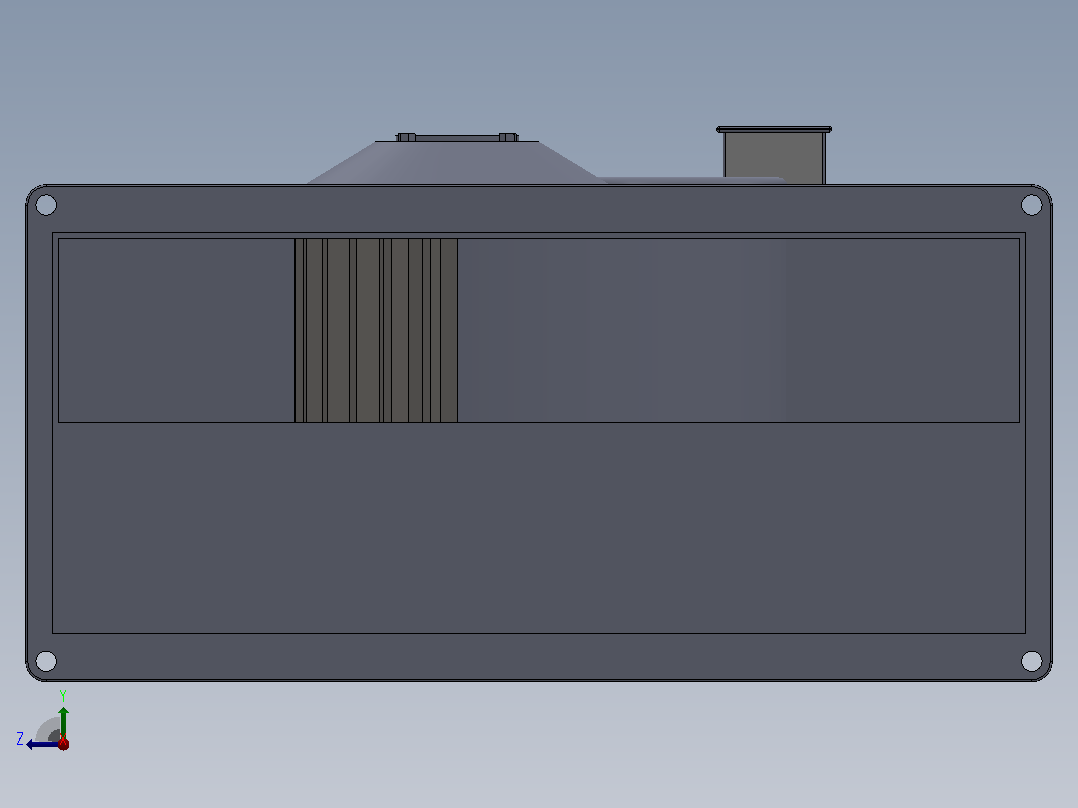Click the green Y axis arrow of the triad
Image resolution: width=1078 pixels, height=808 pixels.
63,721
